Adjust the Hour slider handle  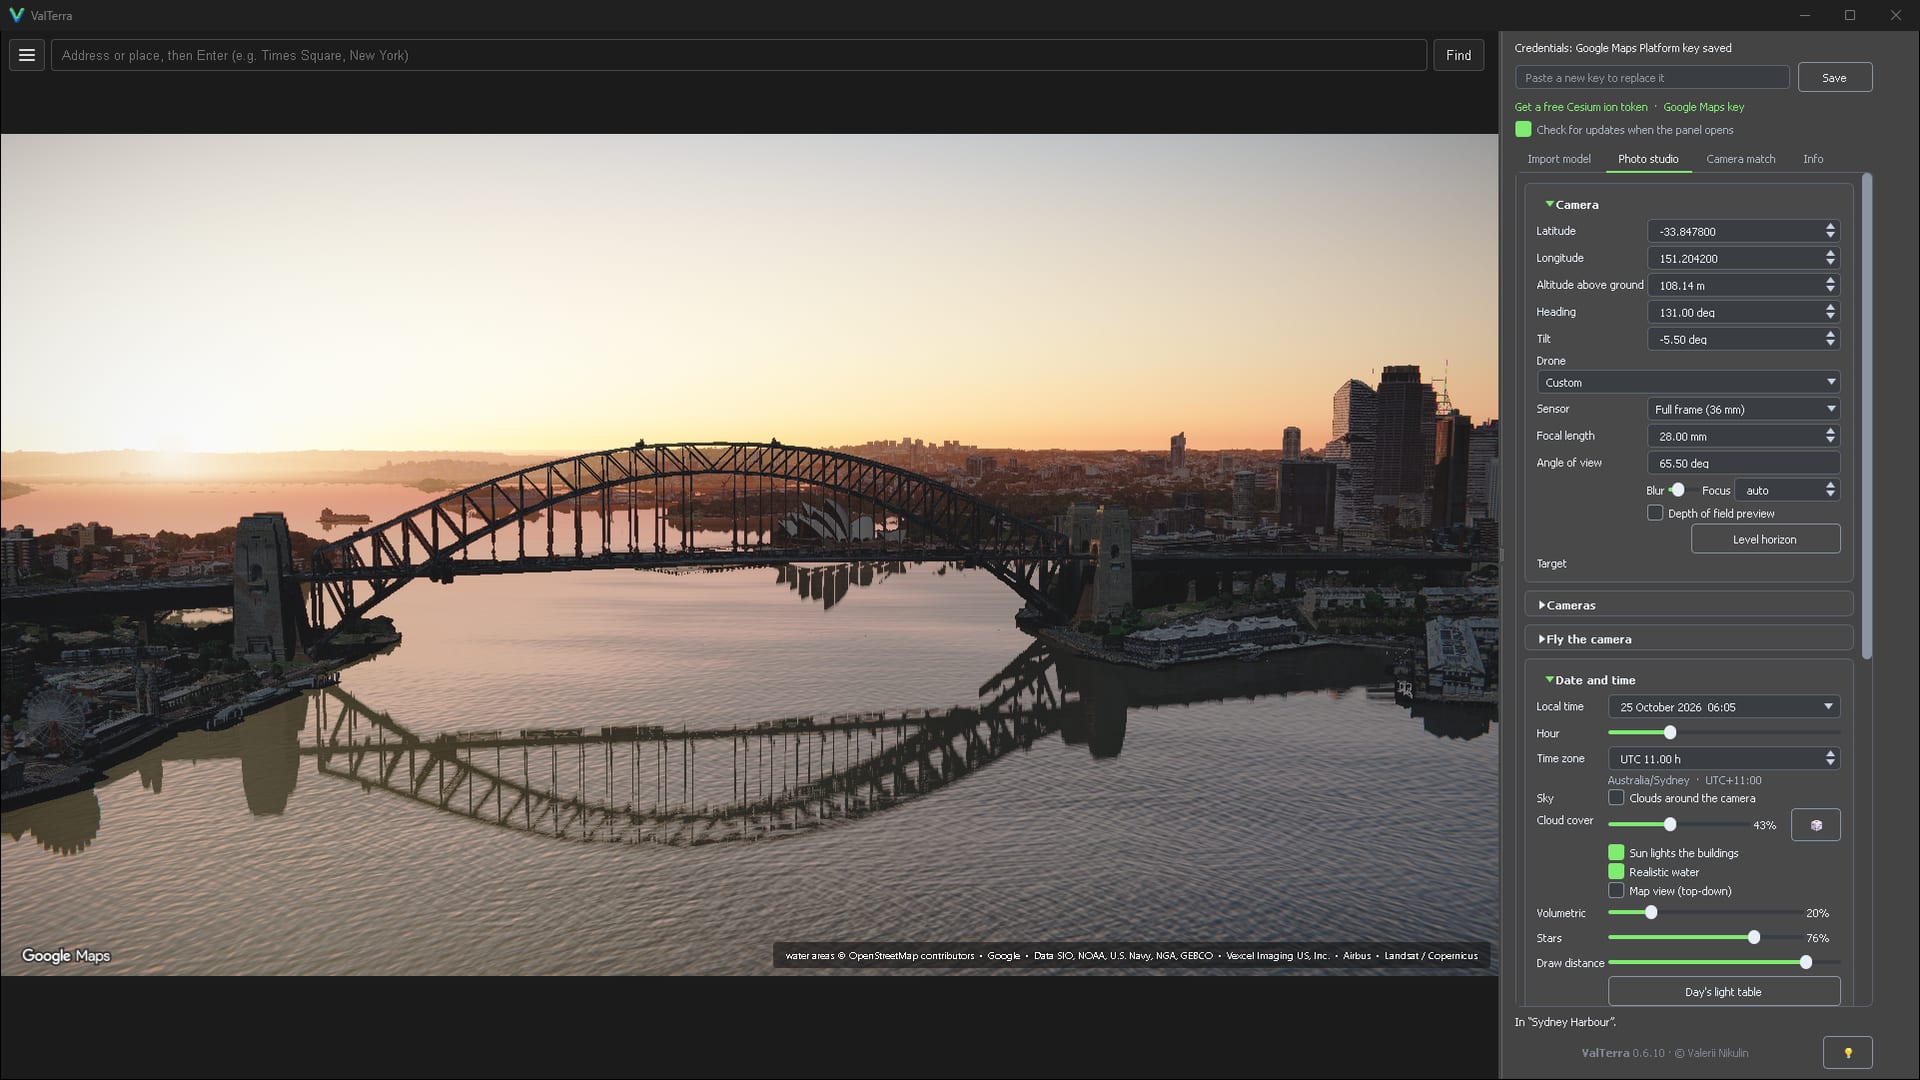coord(1669,733)
